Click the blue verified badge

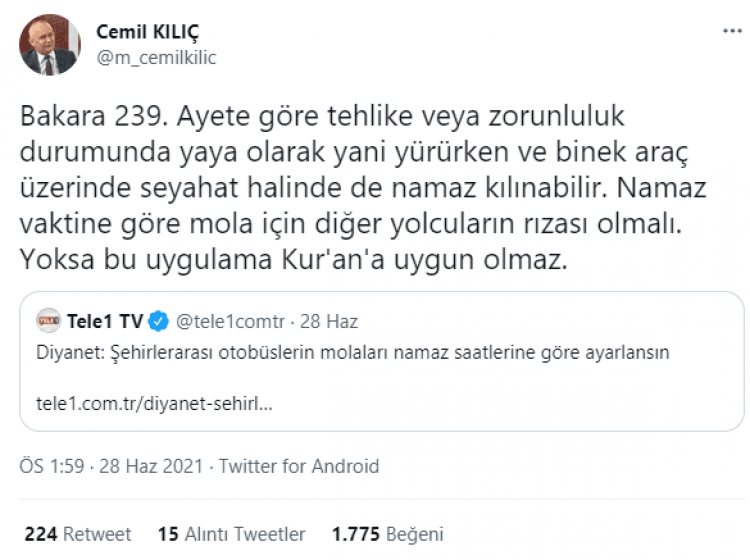tap(159, 321)
